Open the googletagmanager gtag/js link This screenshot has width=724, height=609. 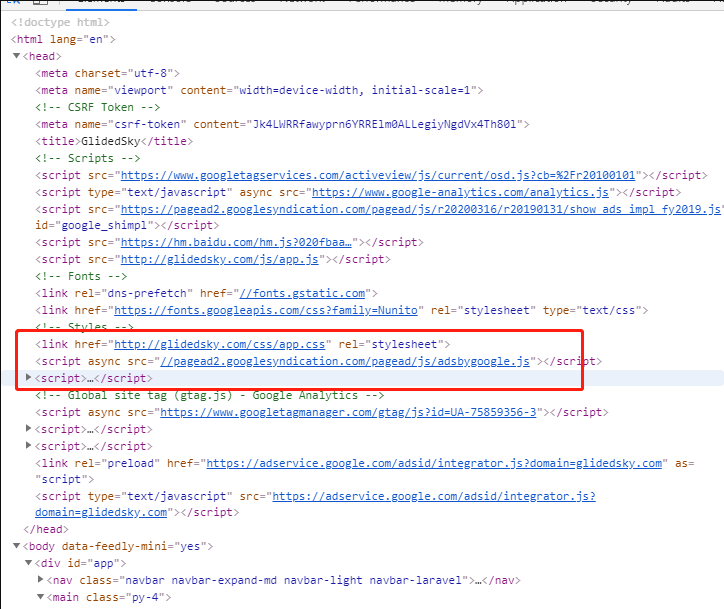pyautogui.click(x=348, y=412)
